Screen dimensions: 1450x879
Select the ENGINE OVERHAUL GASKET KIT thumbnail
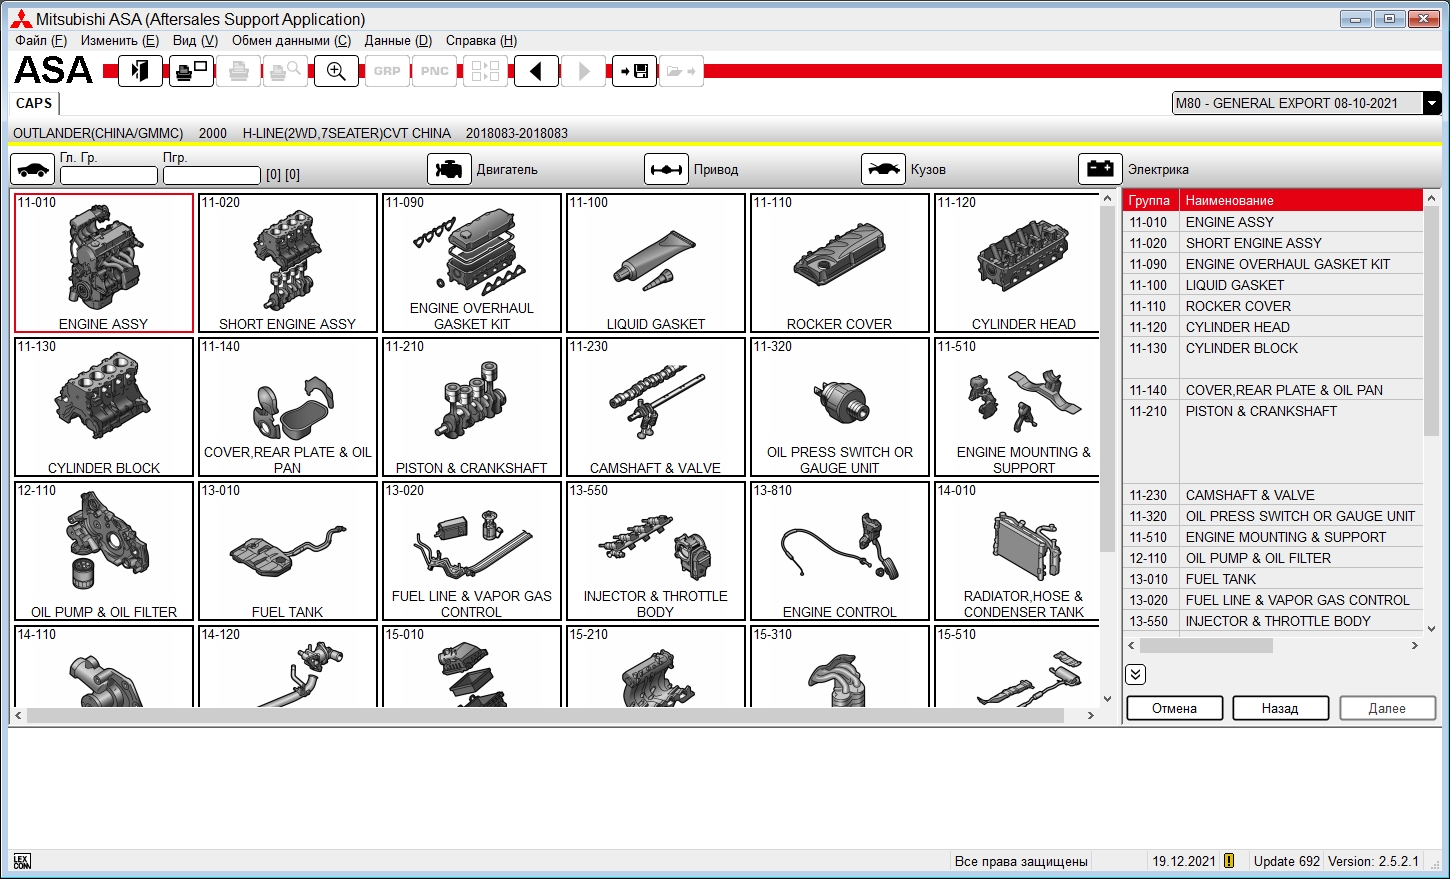coord(472,263)
